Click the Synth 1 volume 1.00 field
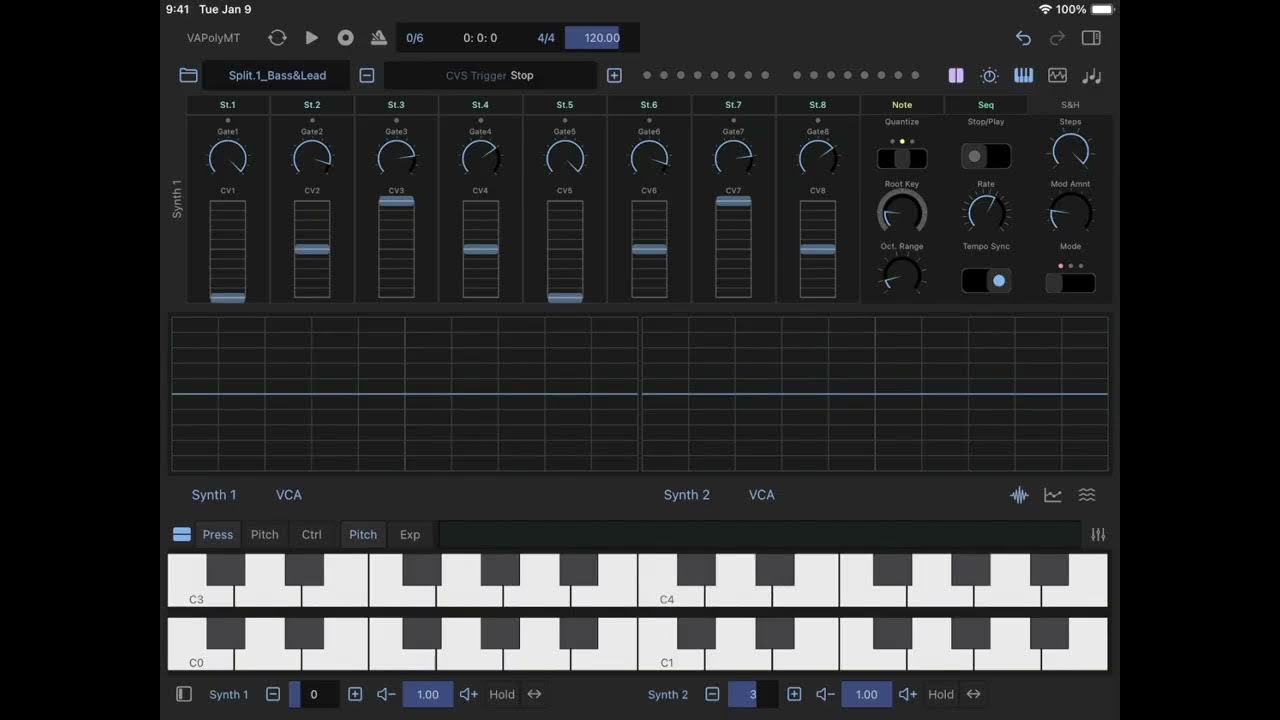 tap(428, 694)
